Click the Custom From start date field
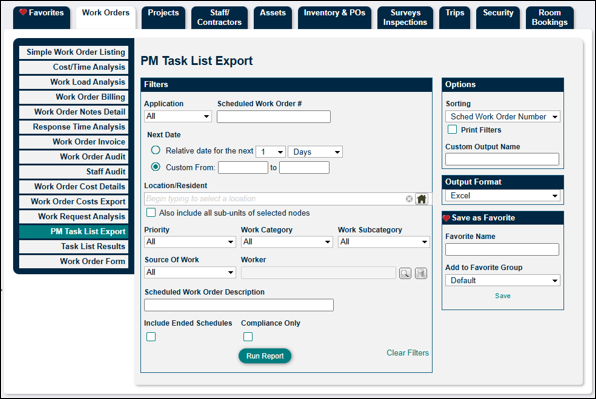The image size is (596, 399). pos(243,168)
